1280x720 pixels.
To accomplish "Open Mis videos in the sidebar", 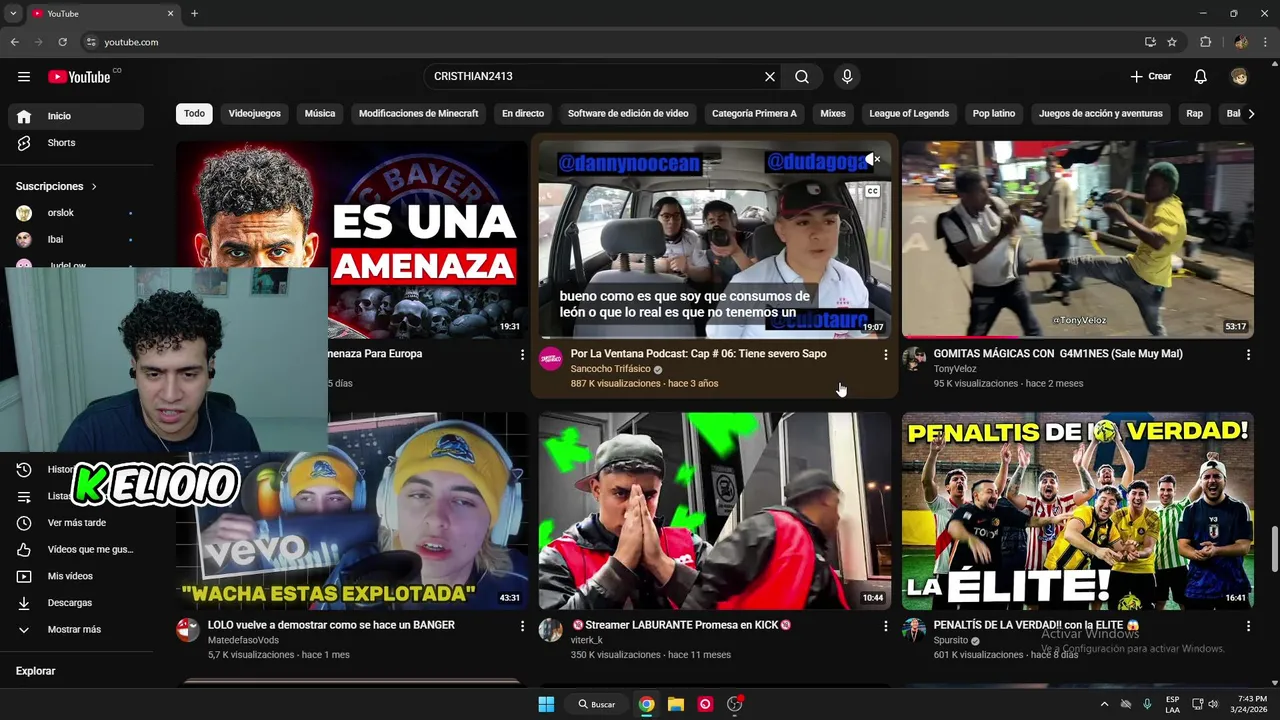I will tap(76, 576).
